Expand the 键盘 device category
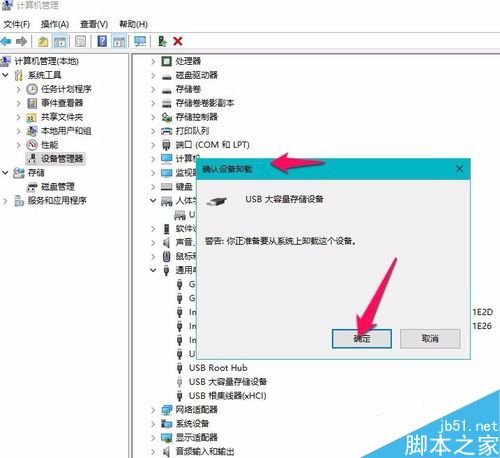 click(153, 187)
